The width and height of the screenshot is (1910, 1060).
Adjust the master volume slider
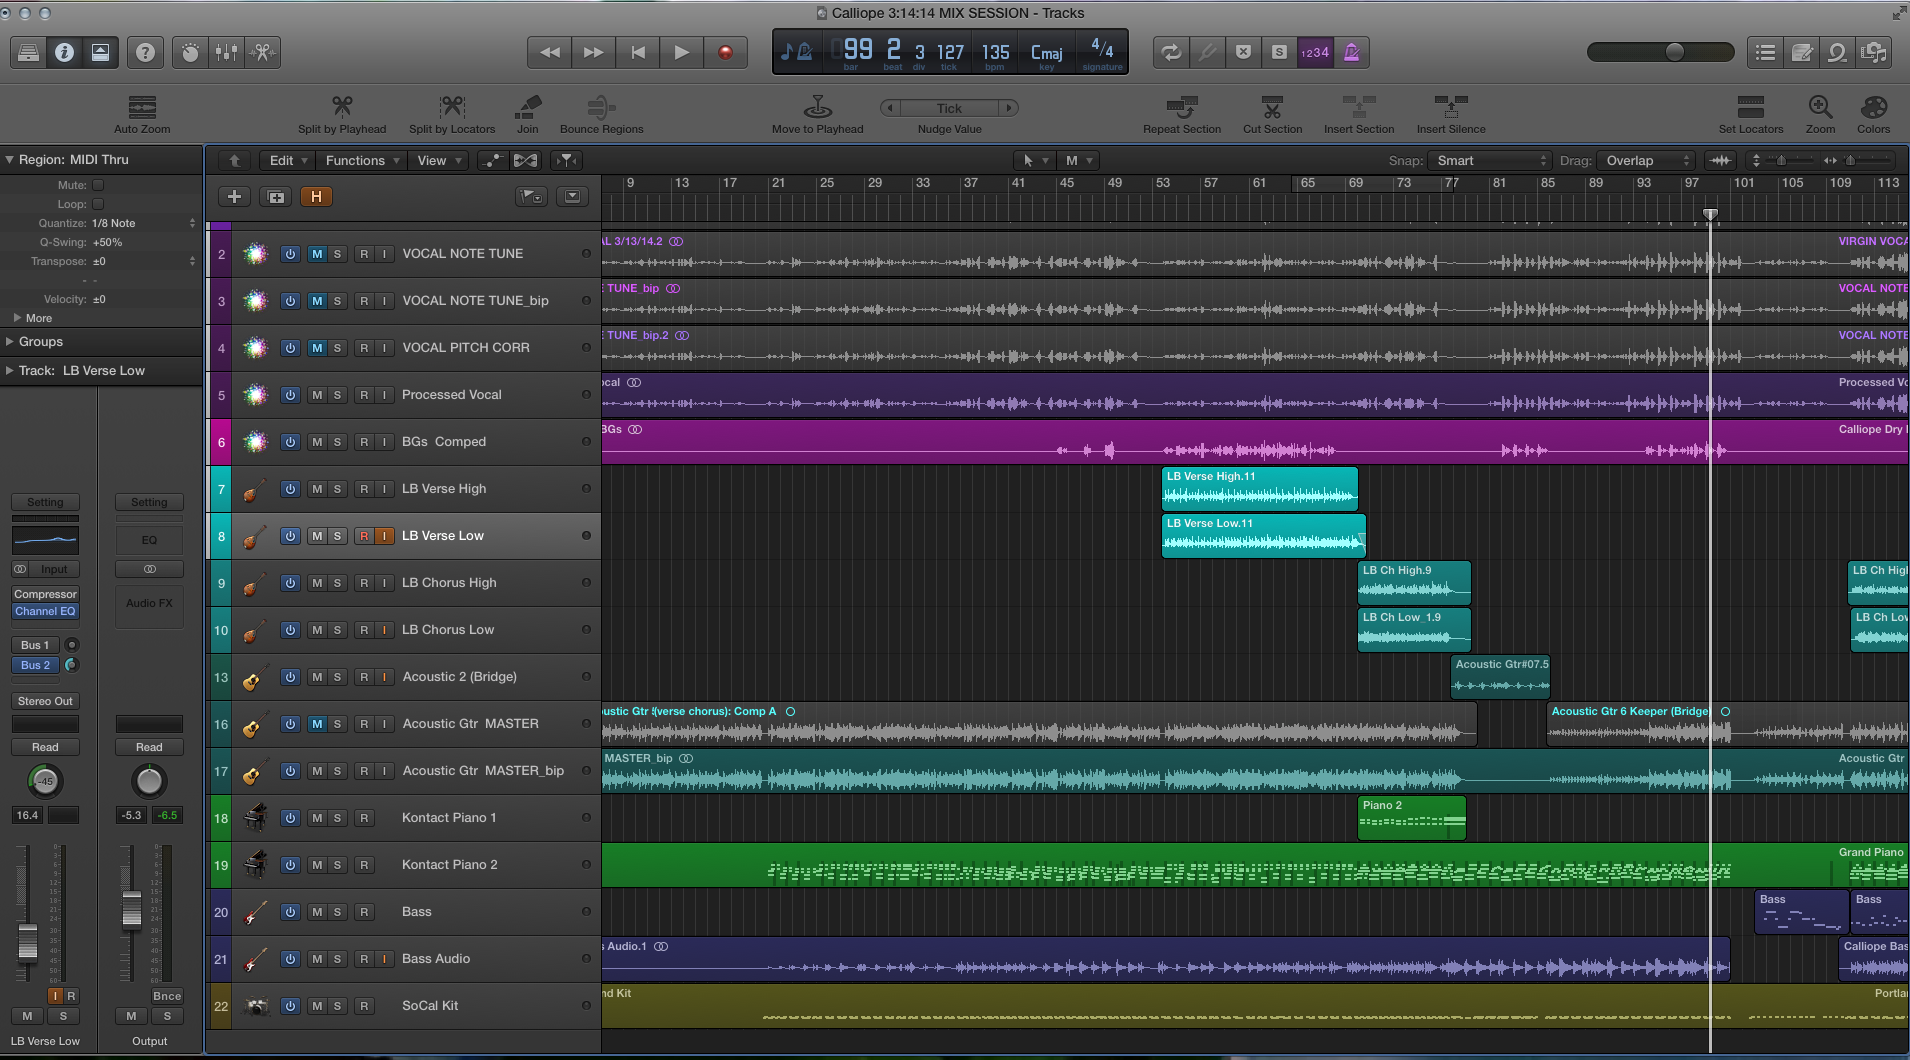pos(1660,52)
